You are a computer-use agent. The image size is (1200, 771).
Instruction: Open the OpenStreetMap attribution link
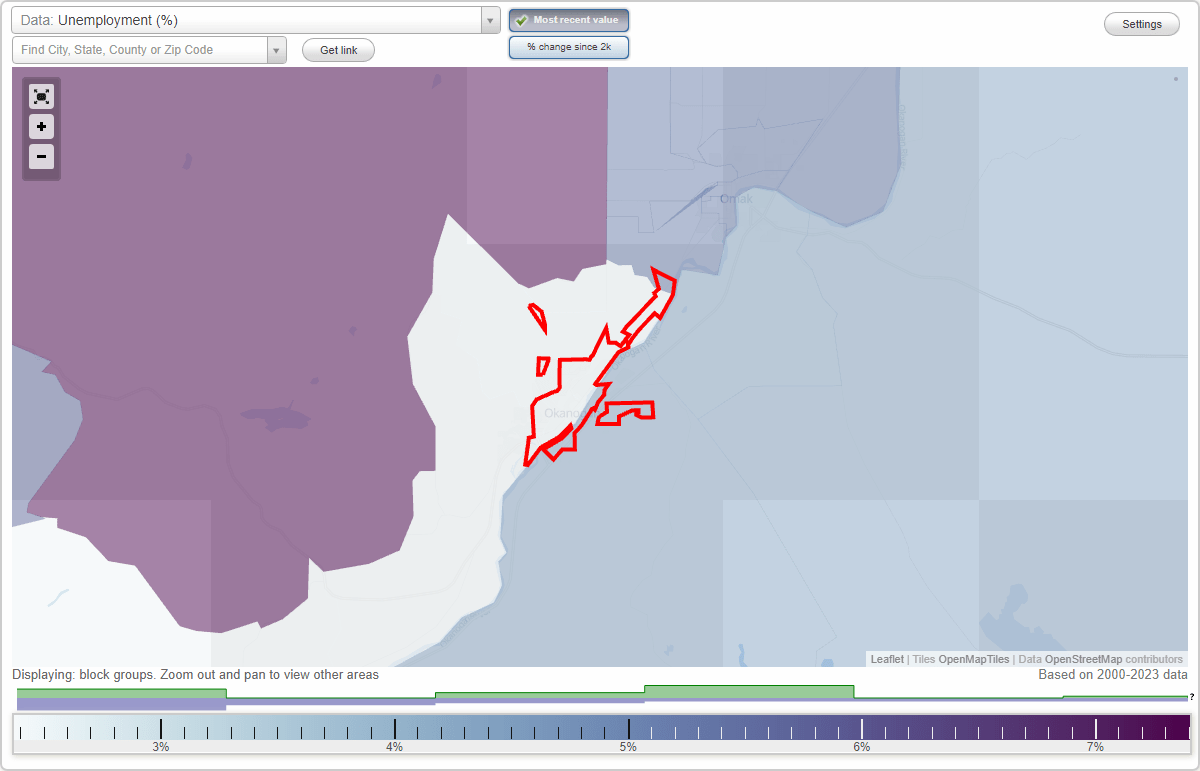pos(1083,659)
